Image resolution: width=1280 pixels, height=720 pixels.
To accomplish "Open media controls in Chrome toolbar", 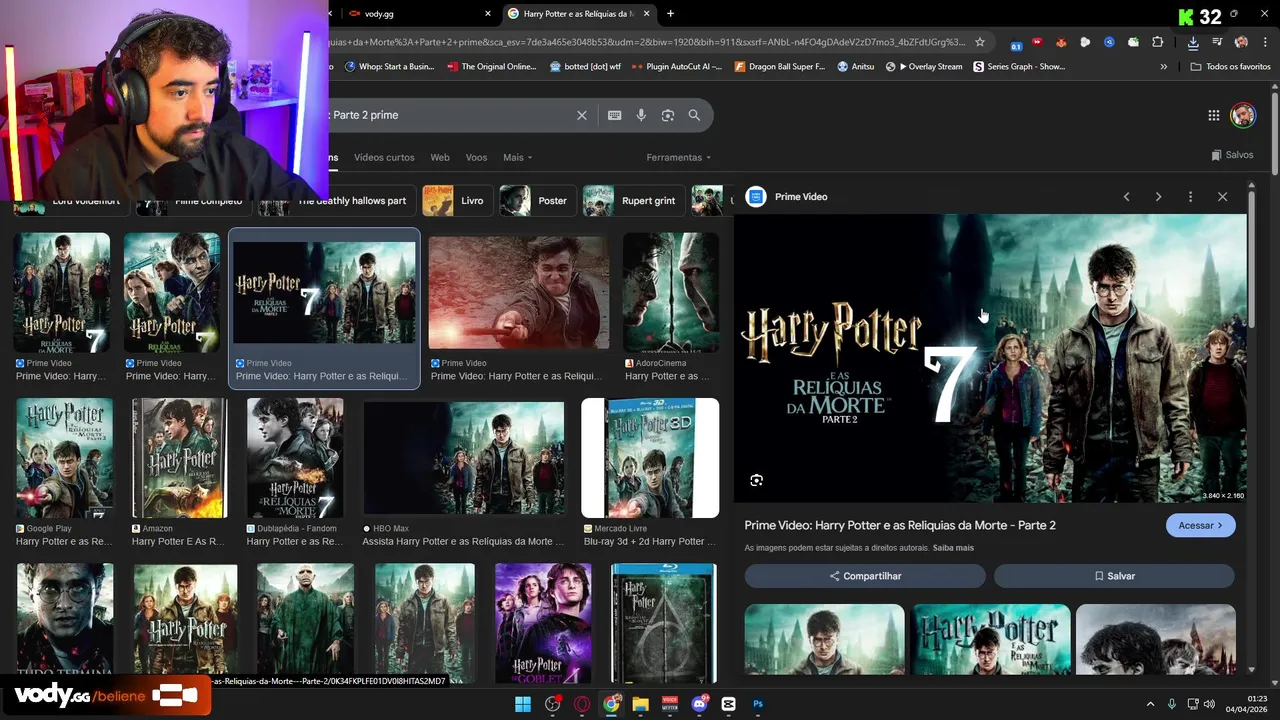I will coord(1217,42).
